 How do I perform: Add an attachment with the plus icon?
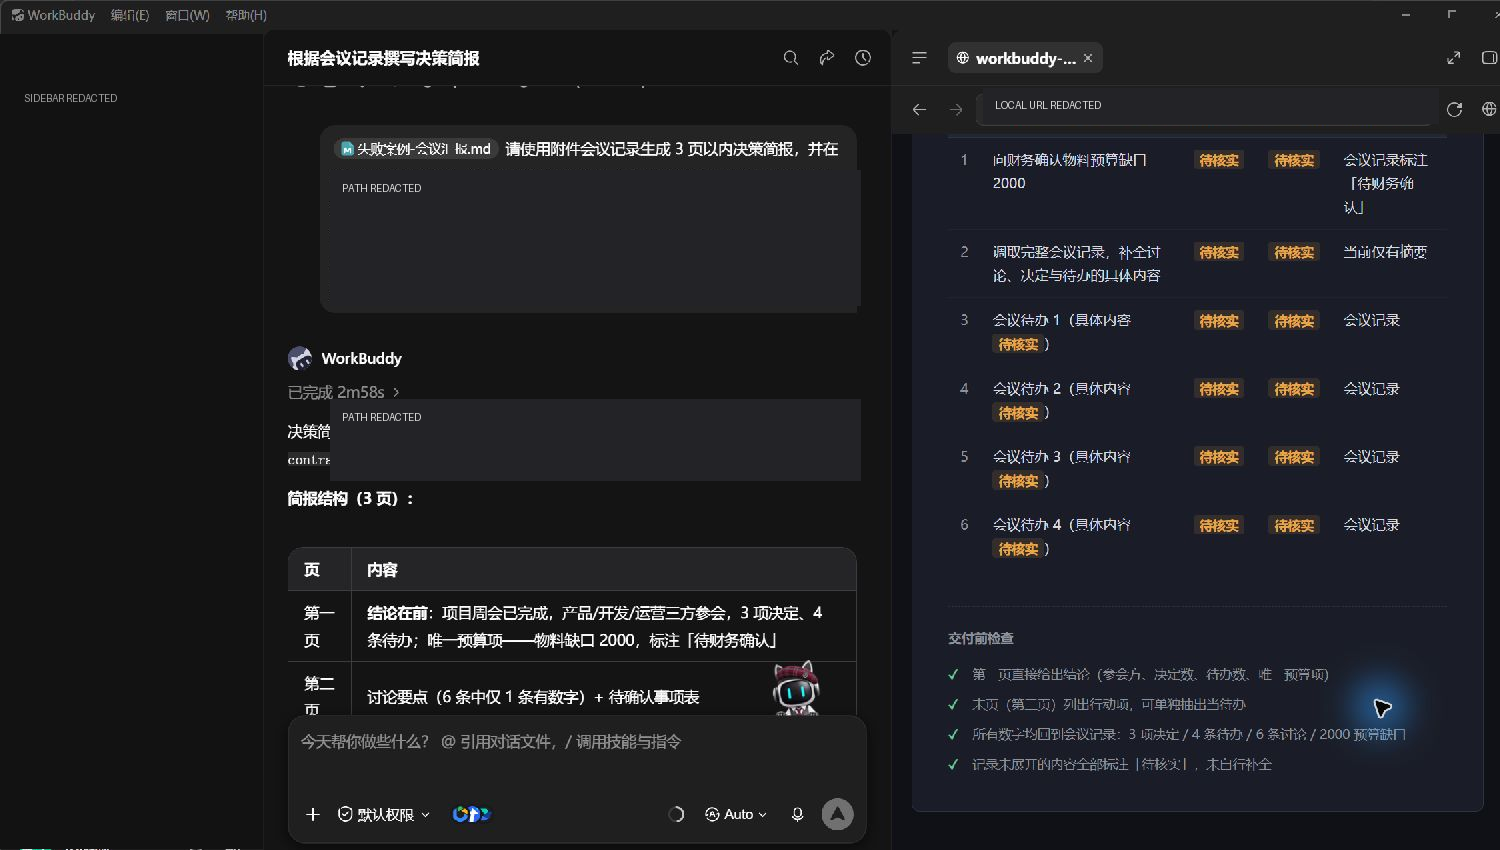(x=313, y=814)
